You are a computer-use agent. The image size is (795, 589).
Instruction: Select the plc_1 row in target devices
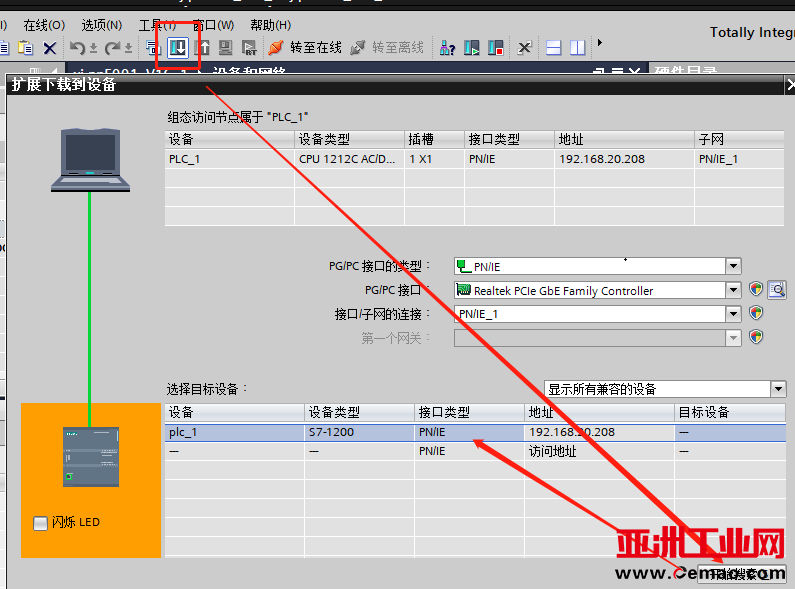click(x=475, y=432)
